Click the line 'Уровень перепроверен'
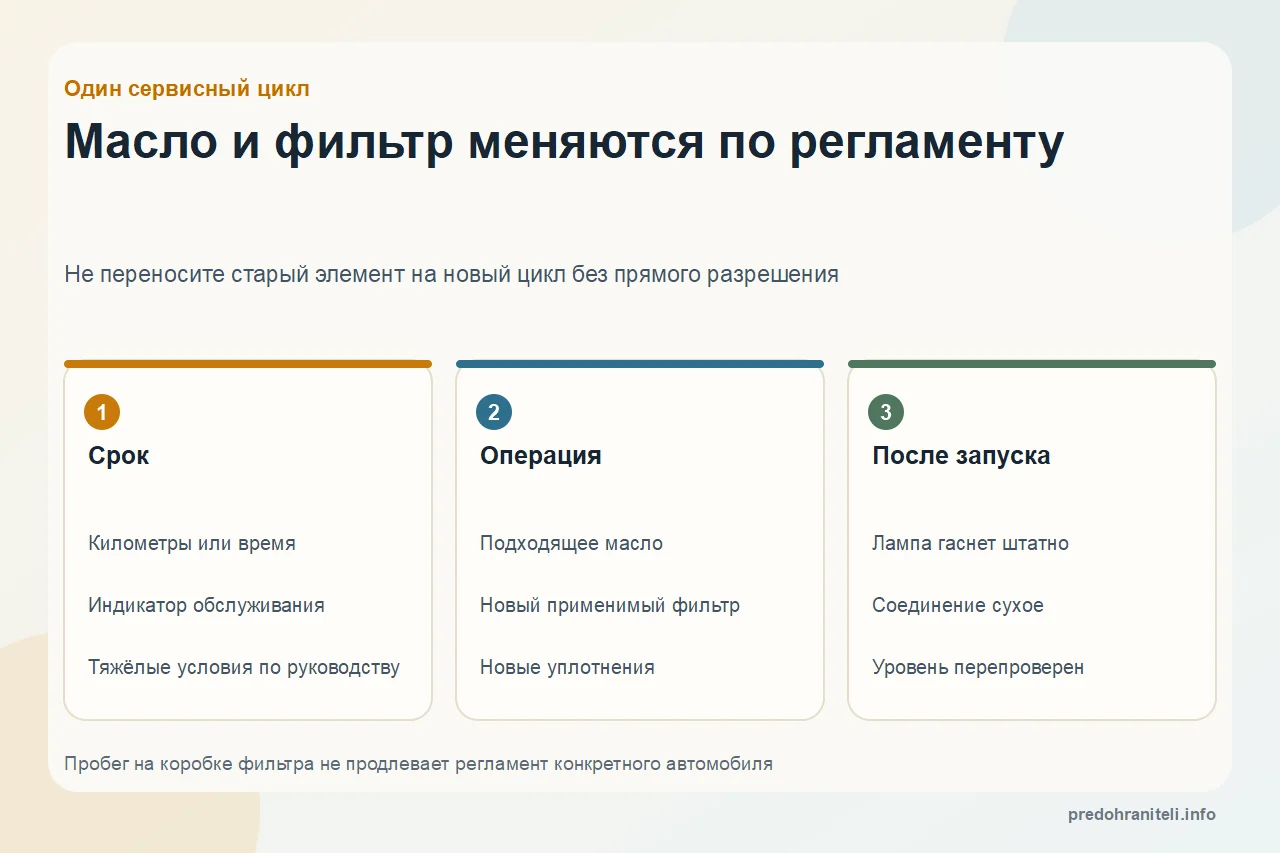The height and width of the screenshot is (853, 1280). tap(978, 667)
